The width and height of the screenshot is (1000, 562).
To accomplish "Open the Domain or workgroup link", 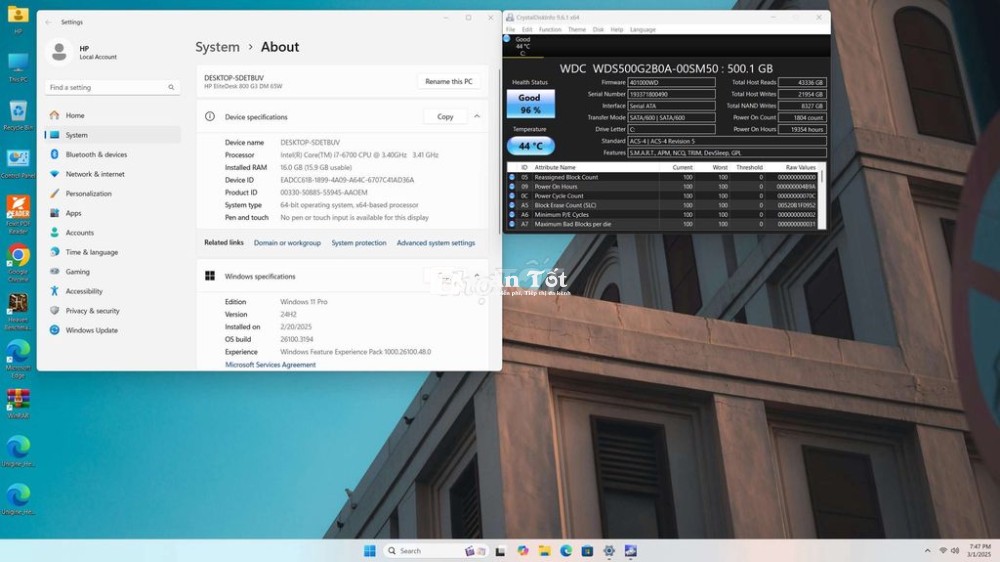I will pyautogui.click(x=287, y=243).
